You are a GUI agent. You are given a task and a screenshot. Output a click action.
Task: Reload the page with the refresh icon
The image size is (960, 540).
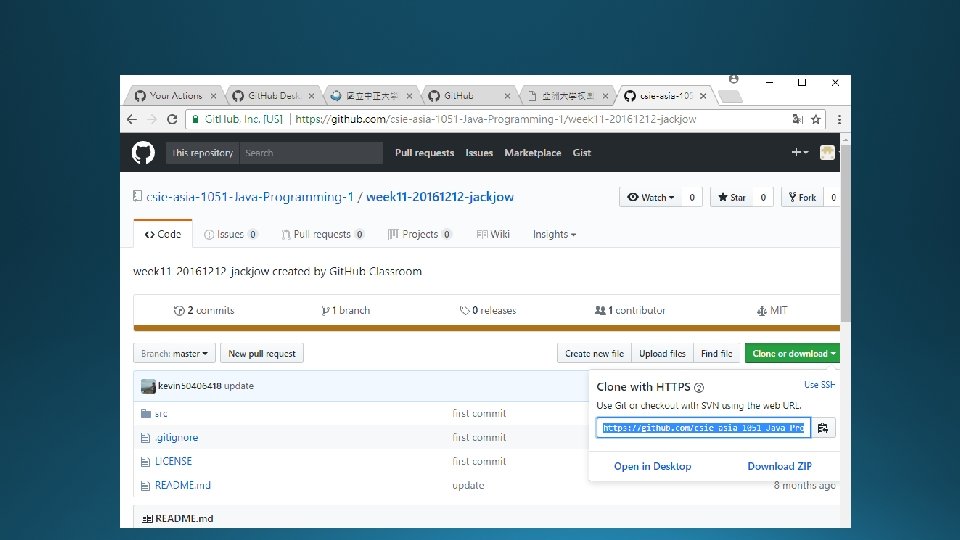point(172,119)
